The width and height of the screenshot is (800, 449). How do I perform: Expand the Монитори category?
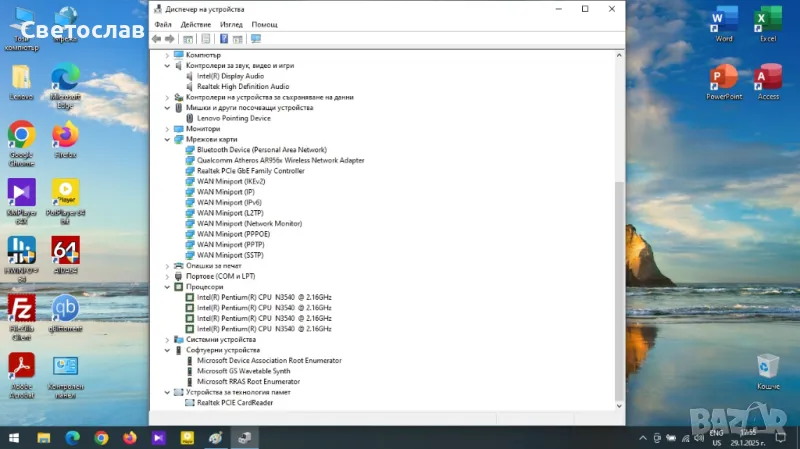[x=167, y=129]
